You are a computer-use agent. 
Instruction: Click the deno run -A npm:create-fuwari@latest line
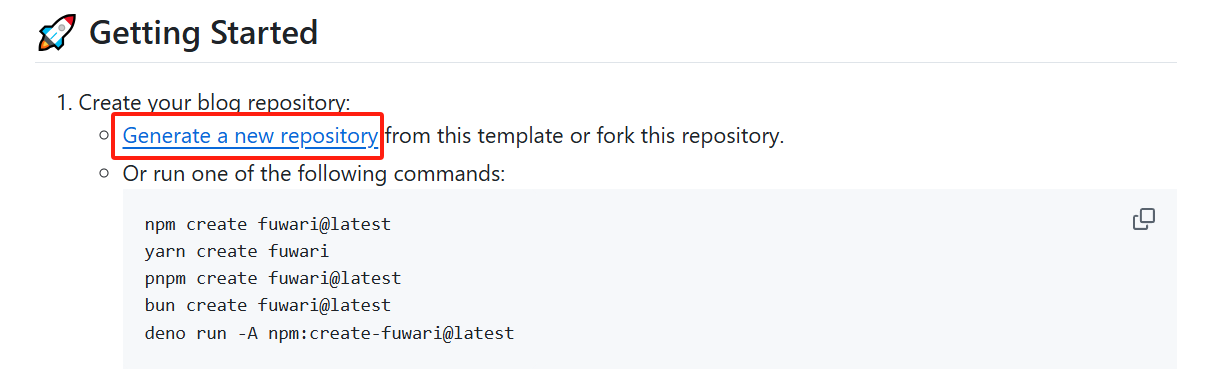(x=329, y=332)
